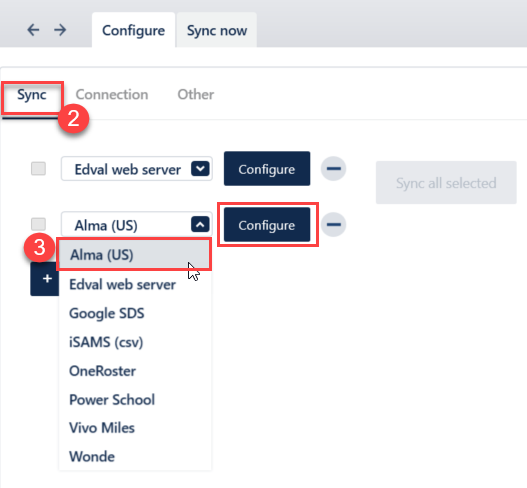Go forward with the right arrow
527x488 pixels.
60,30
